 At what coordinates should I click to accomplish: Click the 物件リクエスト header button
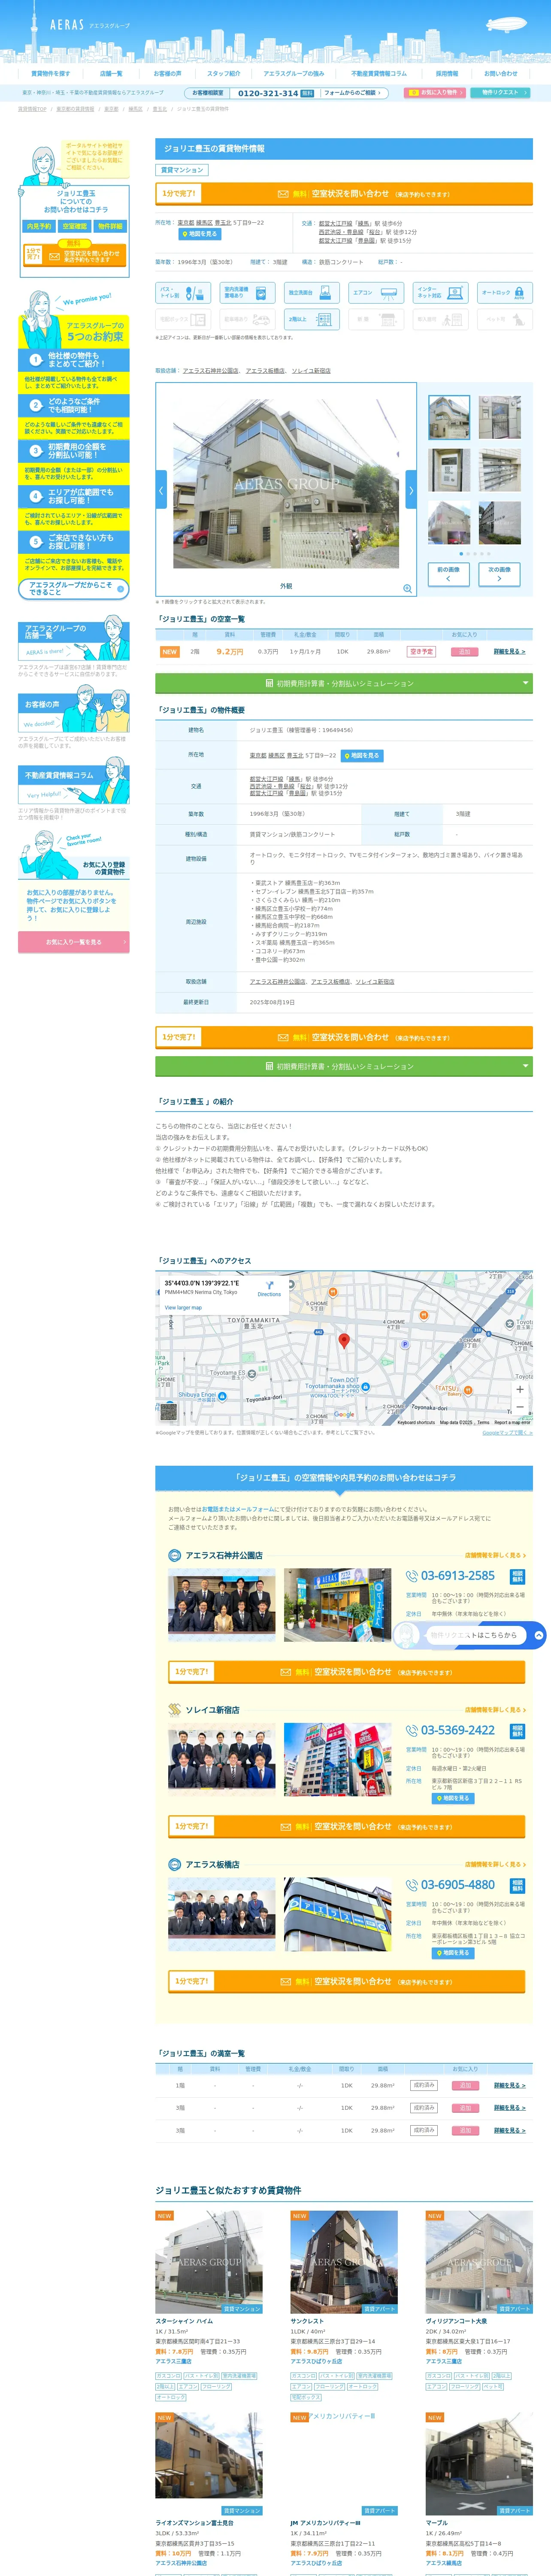tap(500, 93)
